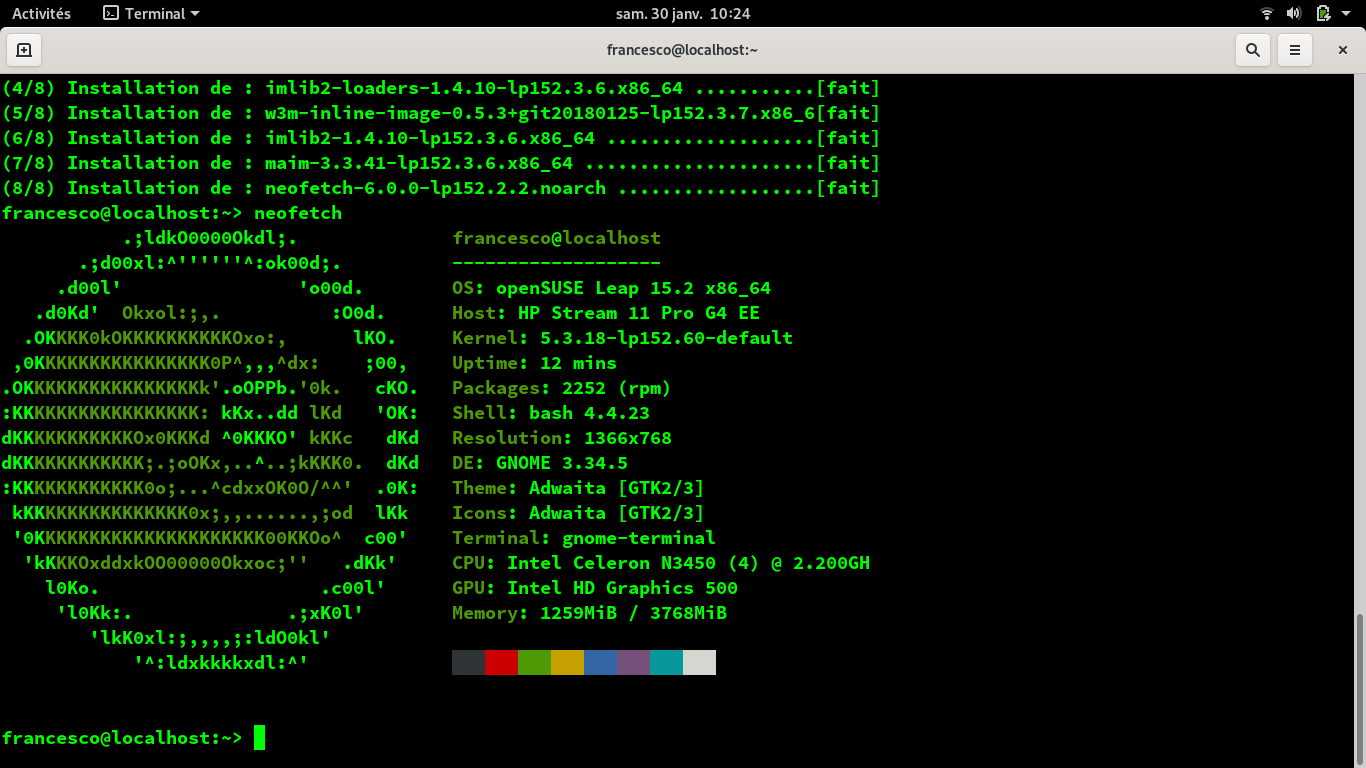The image size is (1366, 768).
Task: Click the search magnifier icon in header bar
Action: [x=1252, y=50]
